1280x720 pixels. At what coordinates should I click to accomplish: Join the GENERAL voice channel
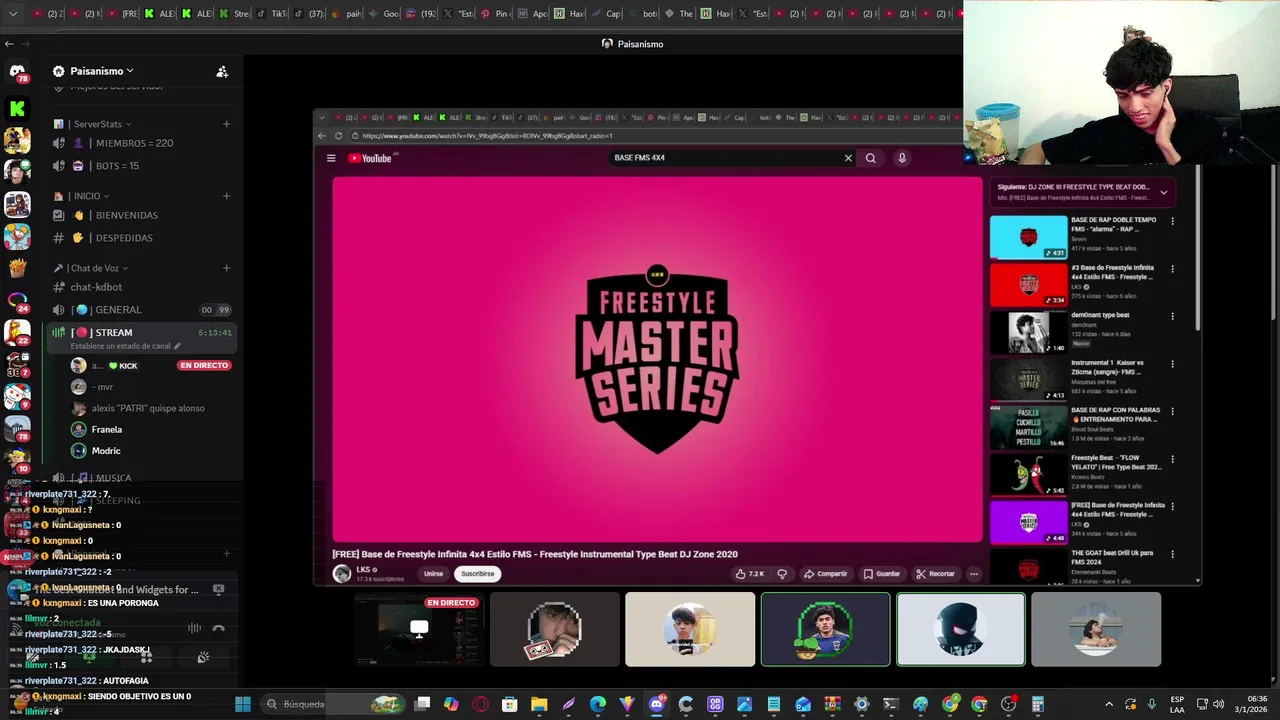tap(141, 310)
